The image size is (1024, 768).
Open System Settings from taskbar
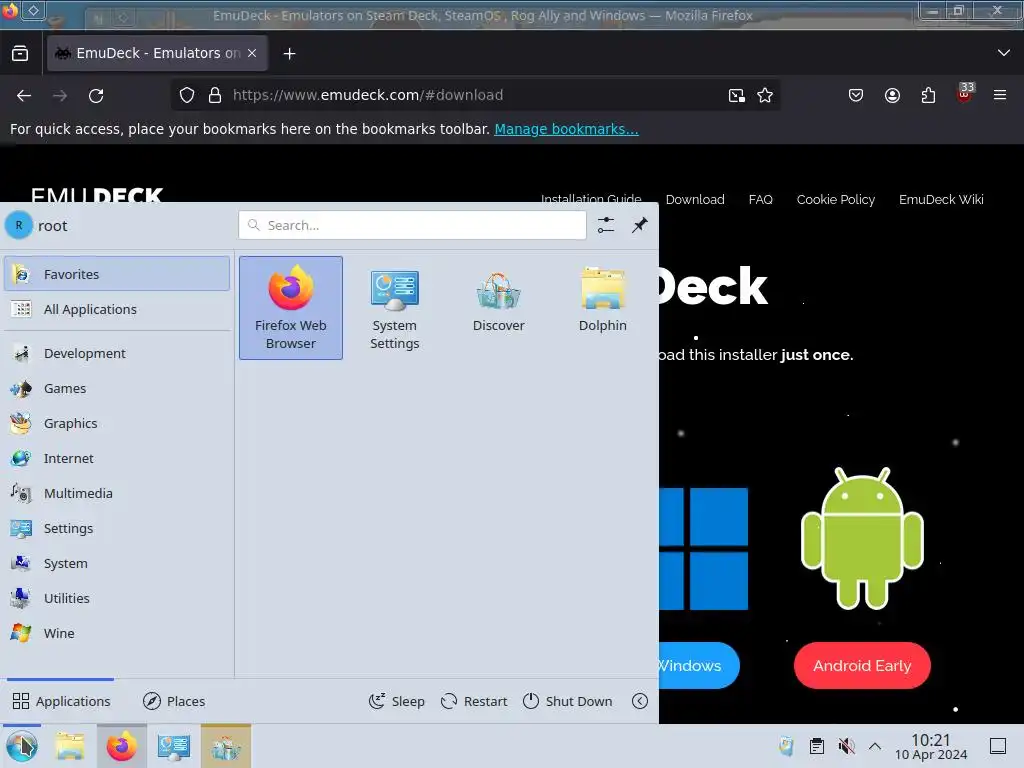point(174,746)
